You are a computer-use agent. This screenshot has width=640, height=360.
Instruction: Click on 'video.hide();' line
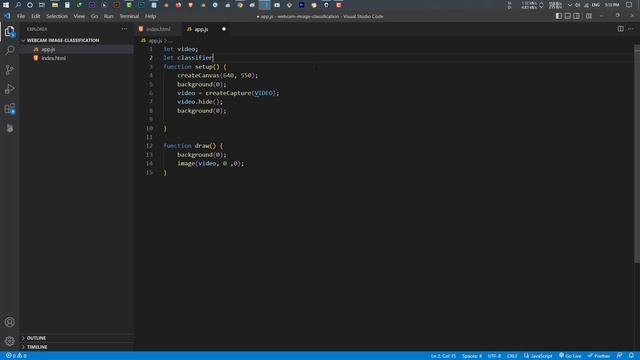click(x=200, y=102)
